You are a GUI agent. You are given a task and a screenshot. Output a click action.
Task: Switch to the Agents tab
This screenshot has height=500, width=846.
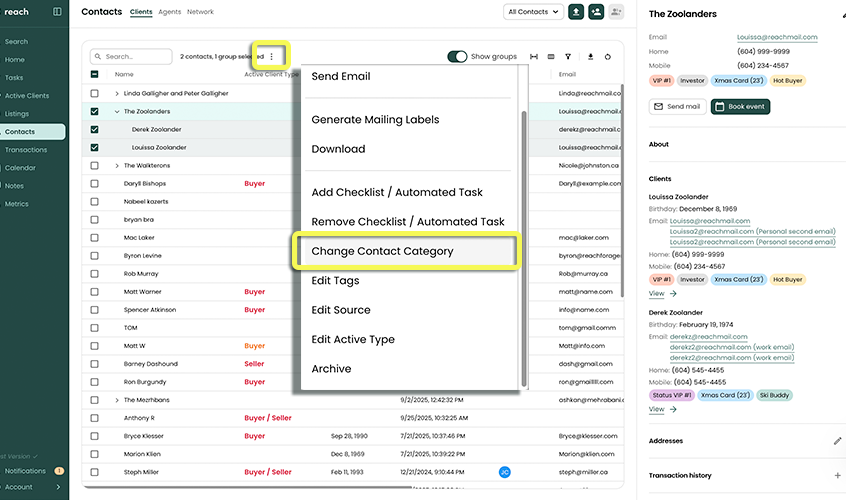(x=169, y=12)
